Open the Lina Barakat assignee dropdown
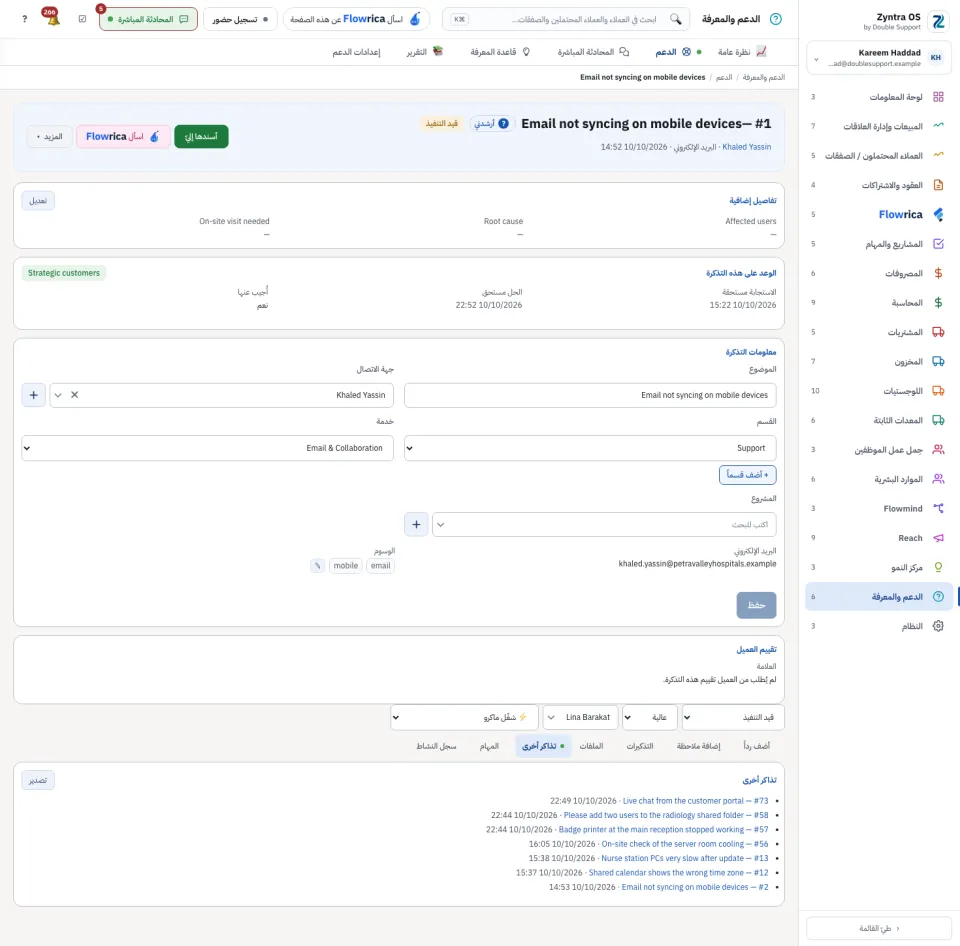 pyautogui.click(x=580, y=717)
